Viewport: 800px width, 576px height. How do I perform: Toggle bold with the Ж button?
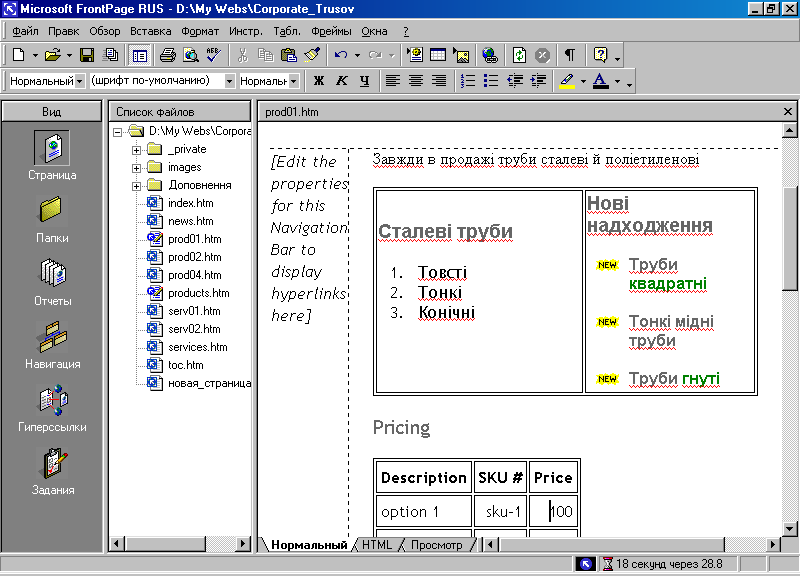pos(319,81)
